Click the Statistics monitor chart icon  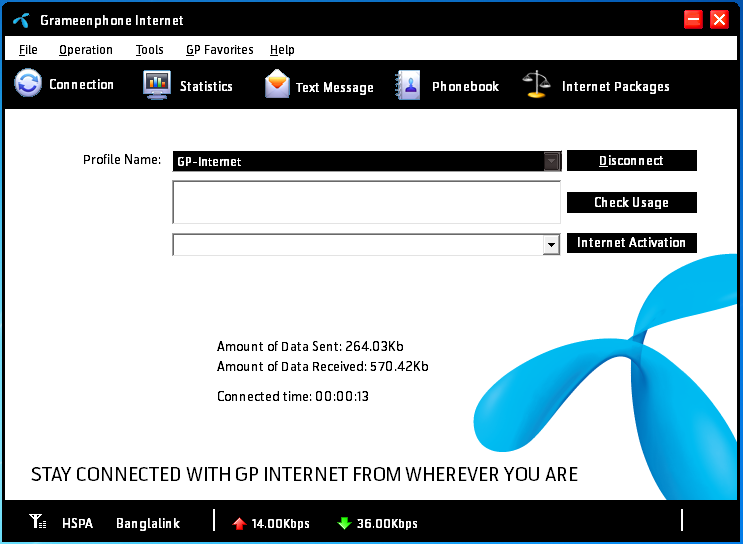point(157,85)
